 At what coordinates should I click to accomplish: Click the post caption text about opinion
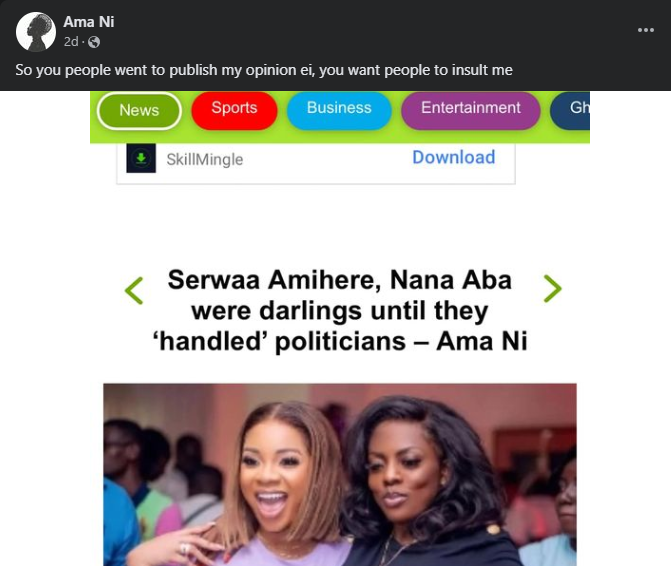pyautogui.click(x=264, y=70)
